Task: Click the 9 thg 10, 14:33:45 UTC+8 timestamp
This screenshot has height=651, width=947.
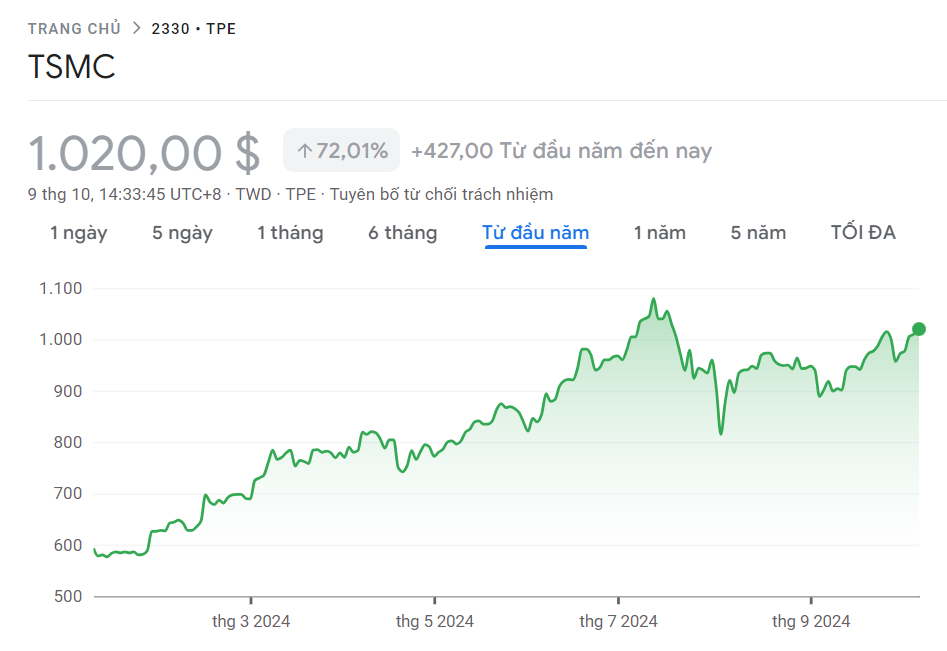Action: (x=124, y=194)
